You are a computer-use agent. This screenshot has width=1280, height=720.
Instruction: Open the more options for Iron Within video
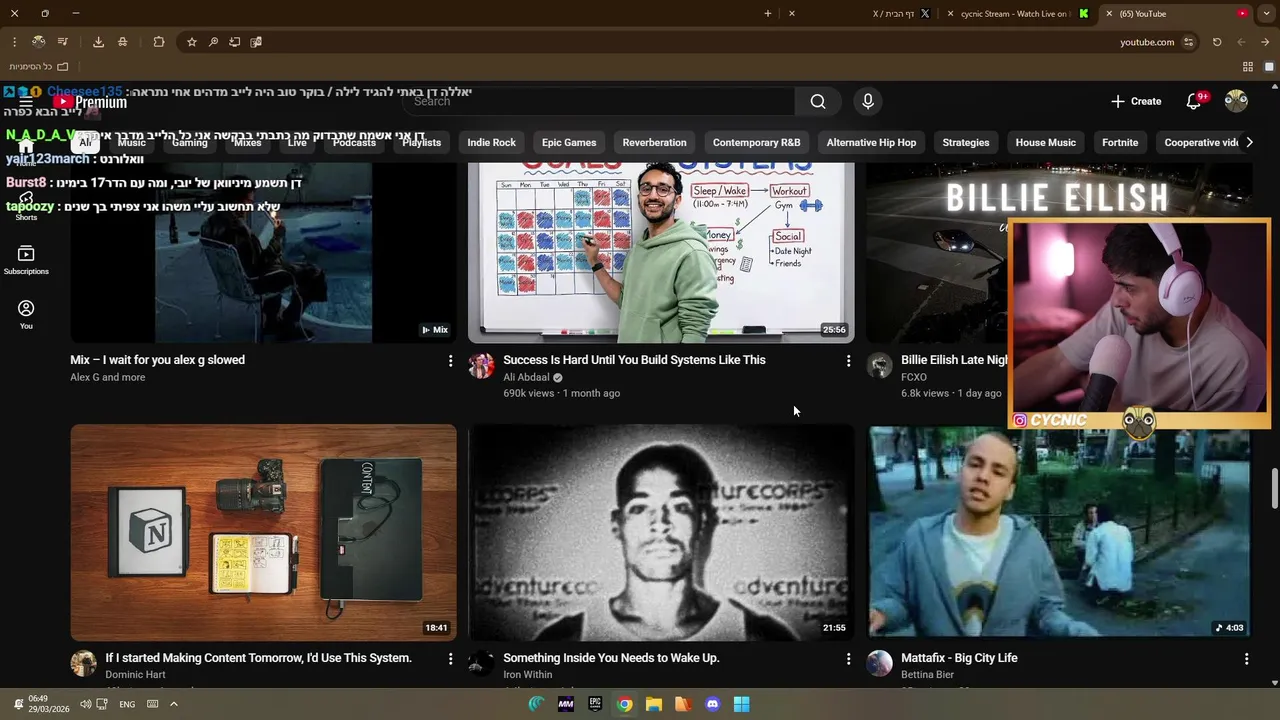pos(848,659)
